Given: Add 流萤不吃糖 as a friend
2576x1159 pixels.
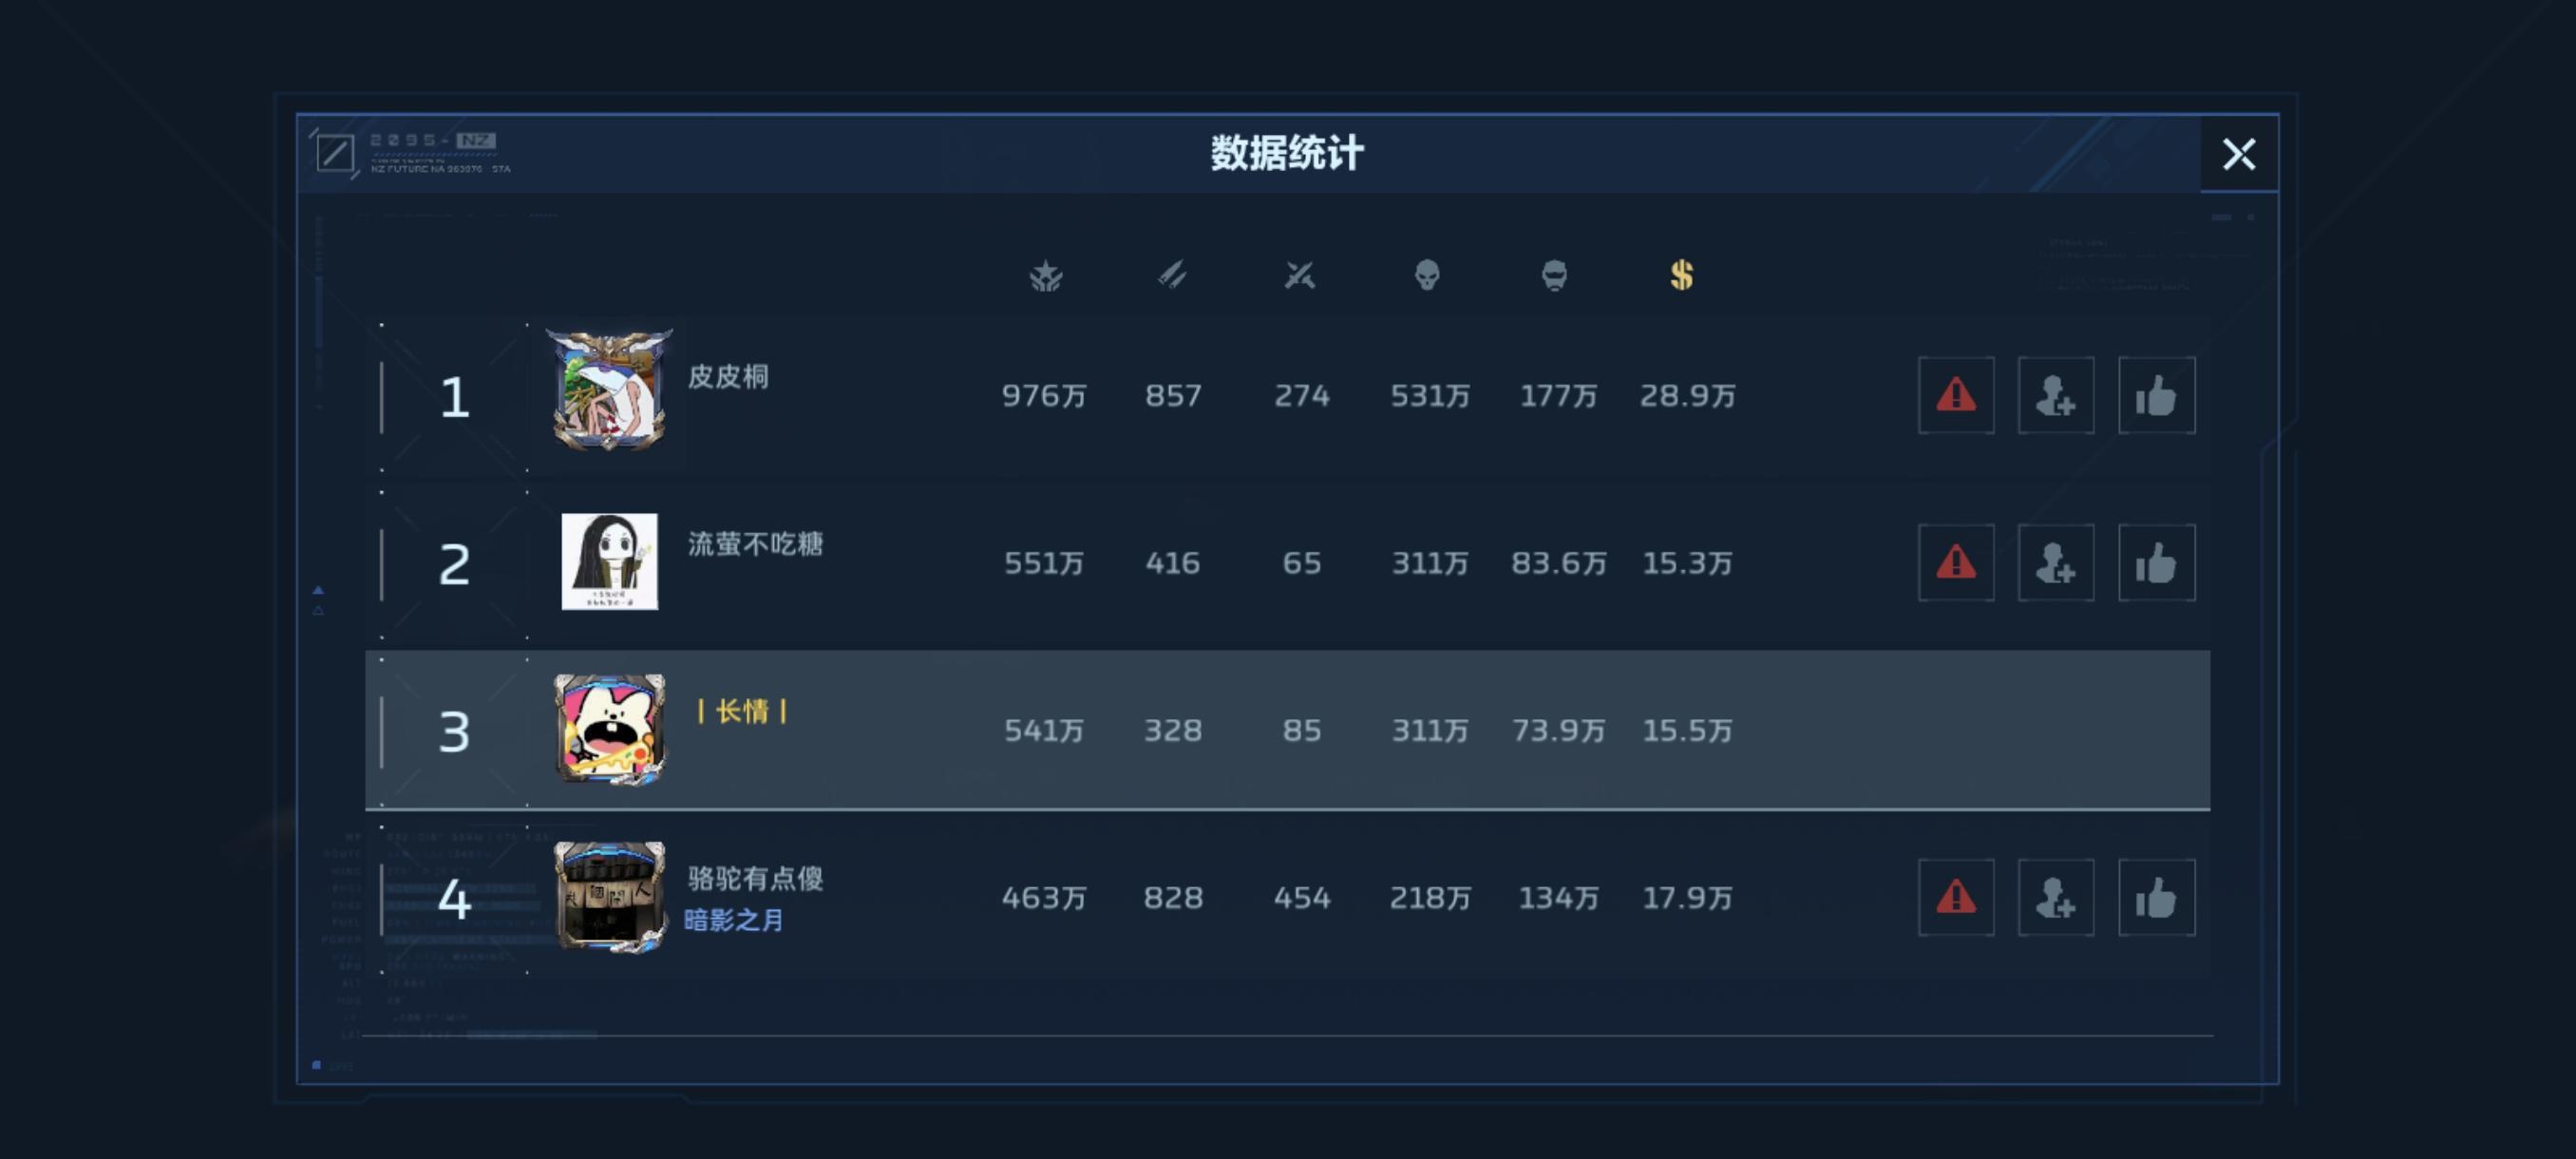Looking at the screenshot, I should 2055,563.
